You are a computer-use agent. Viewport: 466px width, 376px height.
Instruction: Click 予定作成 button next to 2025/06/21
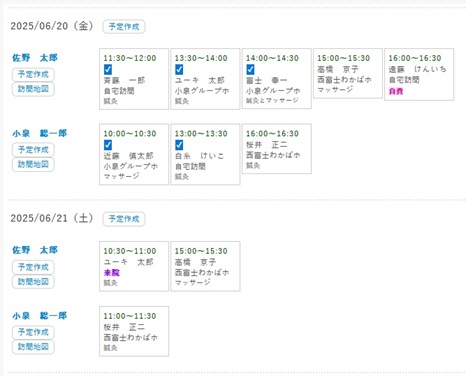124,219
